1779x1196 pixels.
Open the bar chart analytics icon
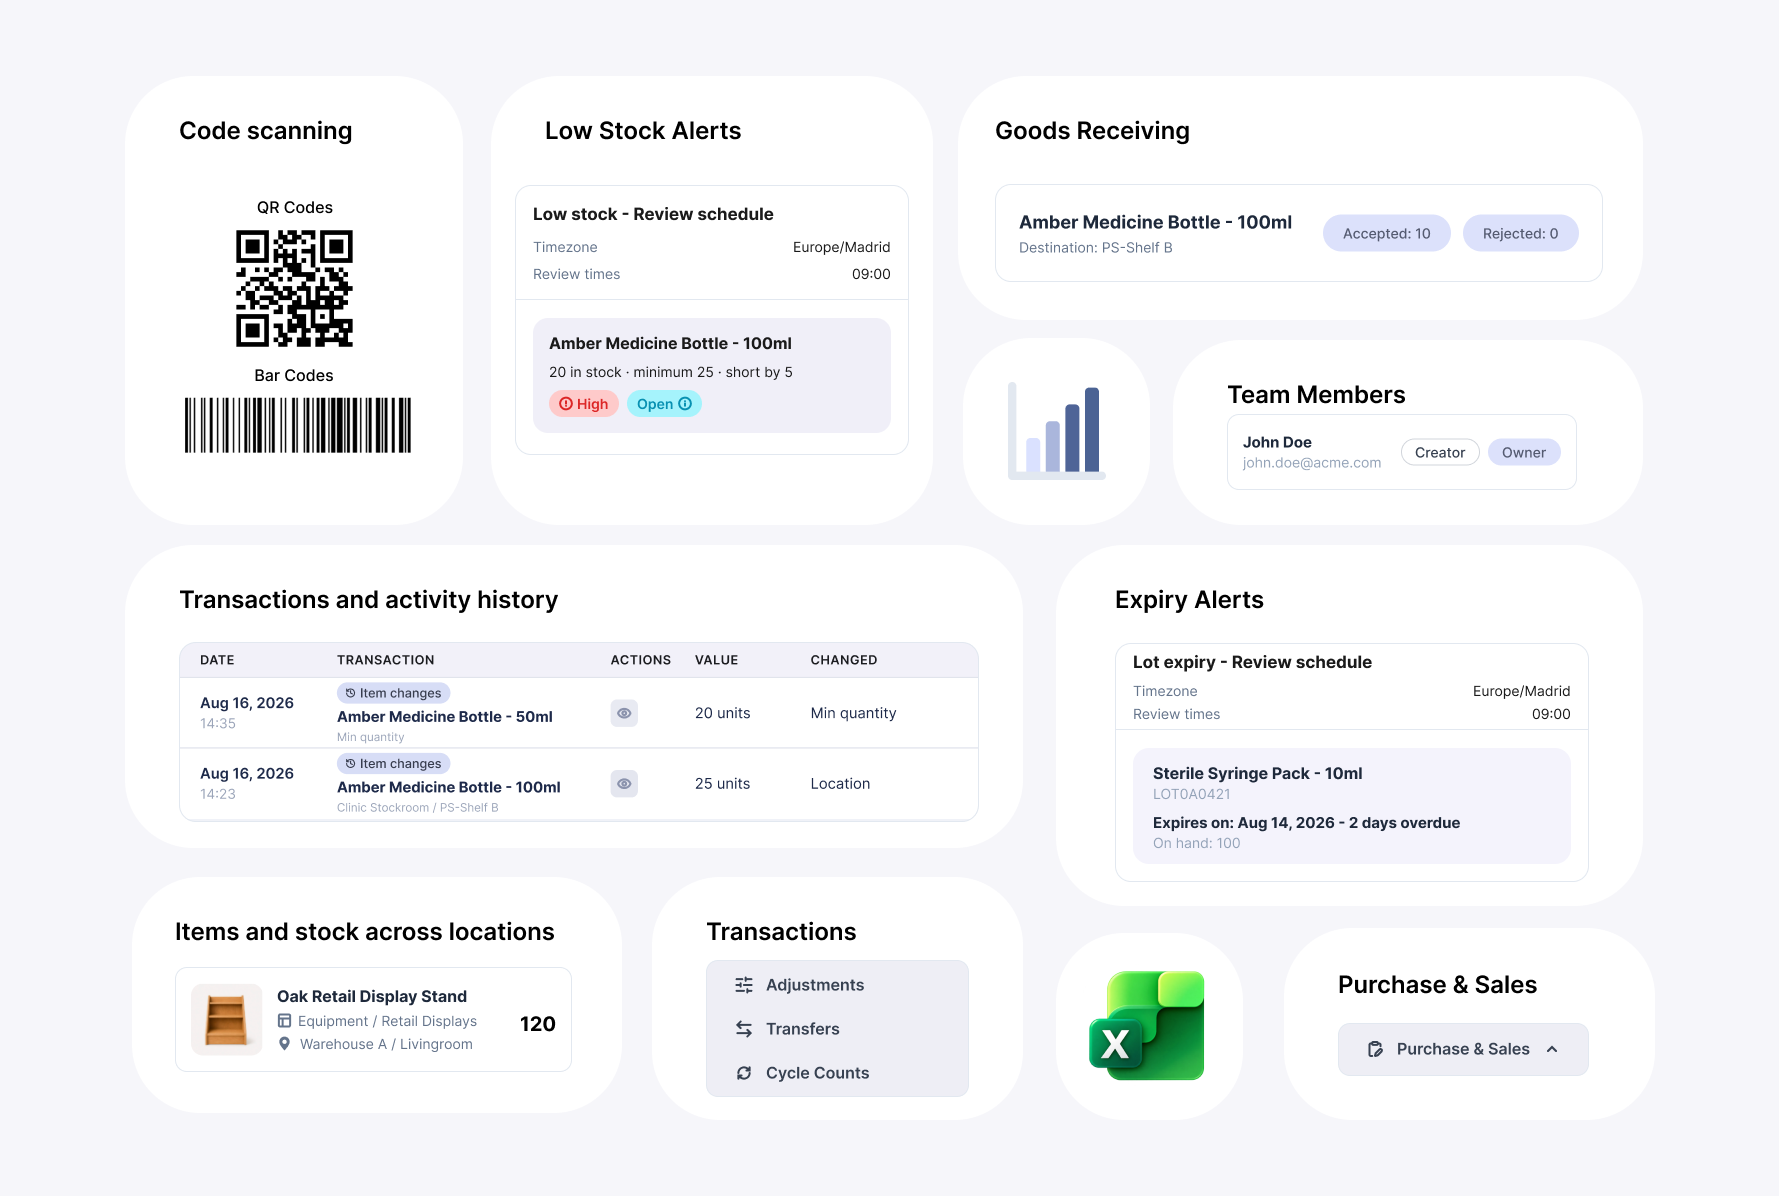tap(1056, 431)
